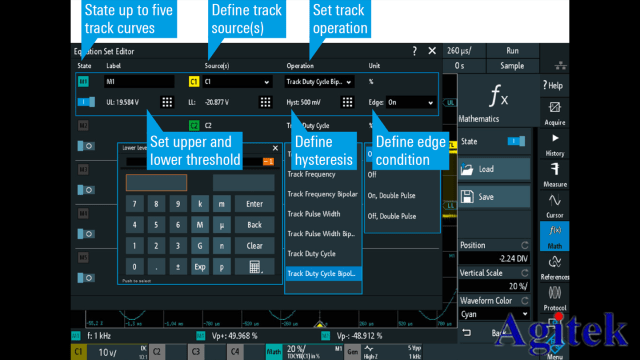Open the keypad for UL threshold
Image resolution: width=640 pixels, height=360 pixels.
tap(167, 102)
